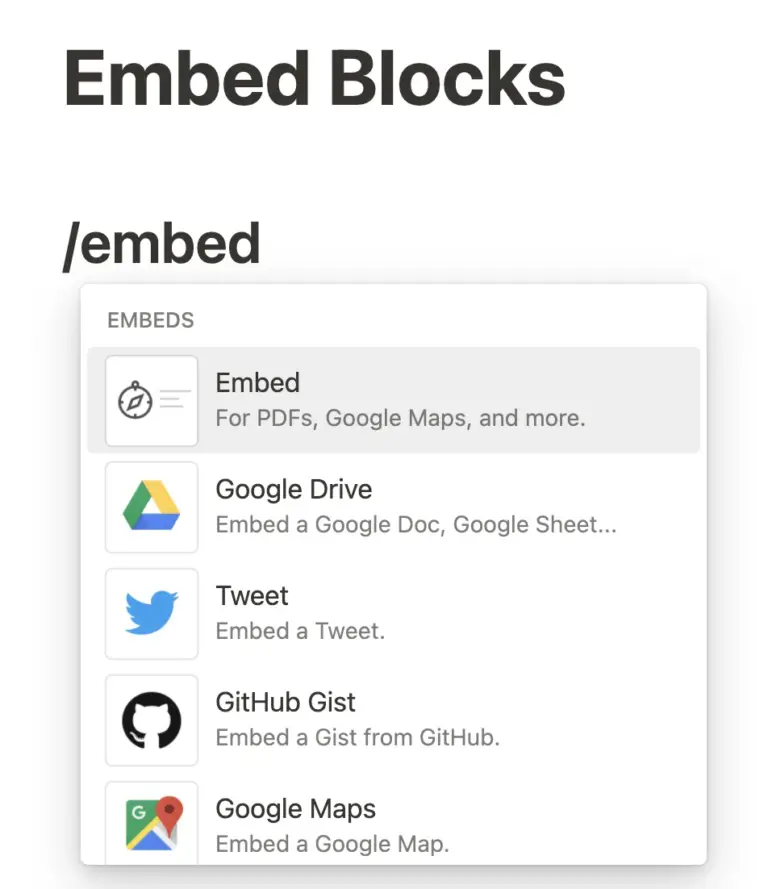Click the Embed Blocks page title
Screen dimensions: 768x889
[x=314, y=78]
